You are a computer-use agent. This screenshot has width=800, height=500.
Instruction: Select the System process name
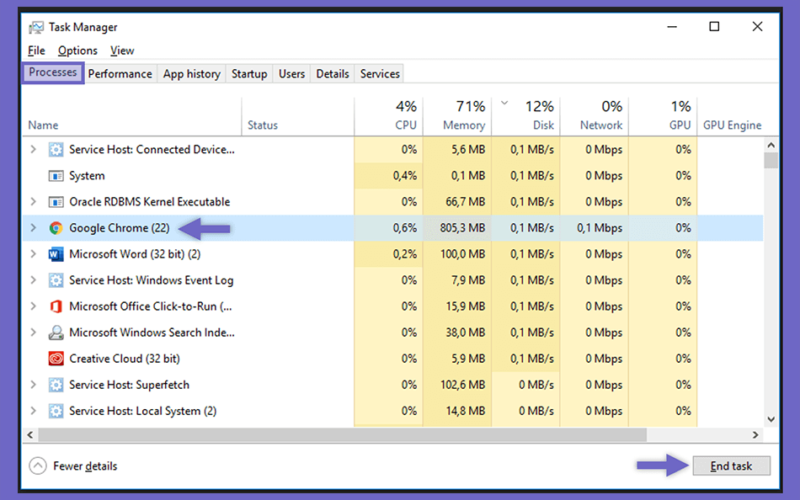(87, 176)
